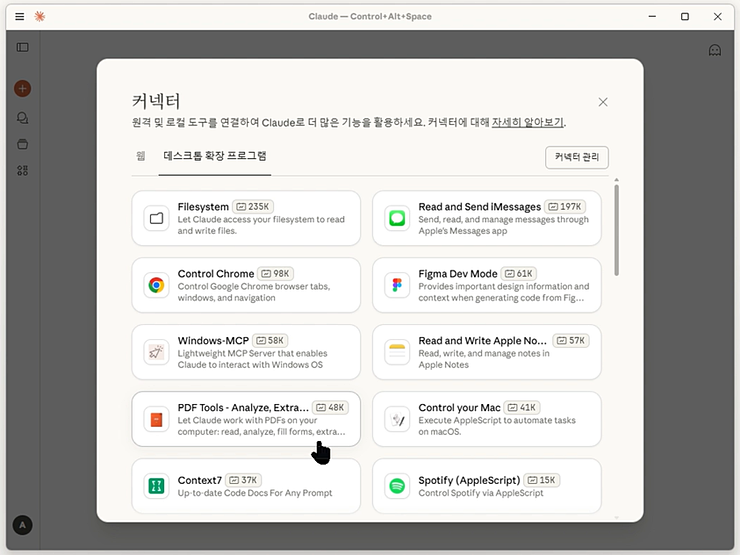Click the Claude starburst logo icon
Image resolution: width=740 pixels, height=555 pixels.
(x=40, y=17)
